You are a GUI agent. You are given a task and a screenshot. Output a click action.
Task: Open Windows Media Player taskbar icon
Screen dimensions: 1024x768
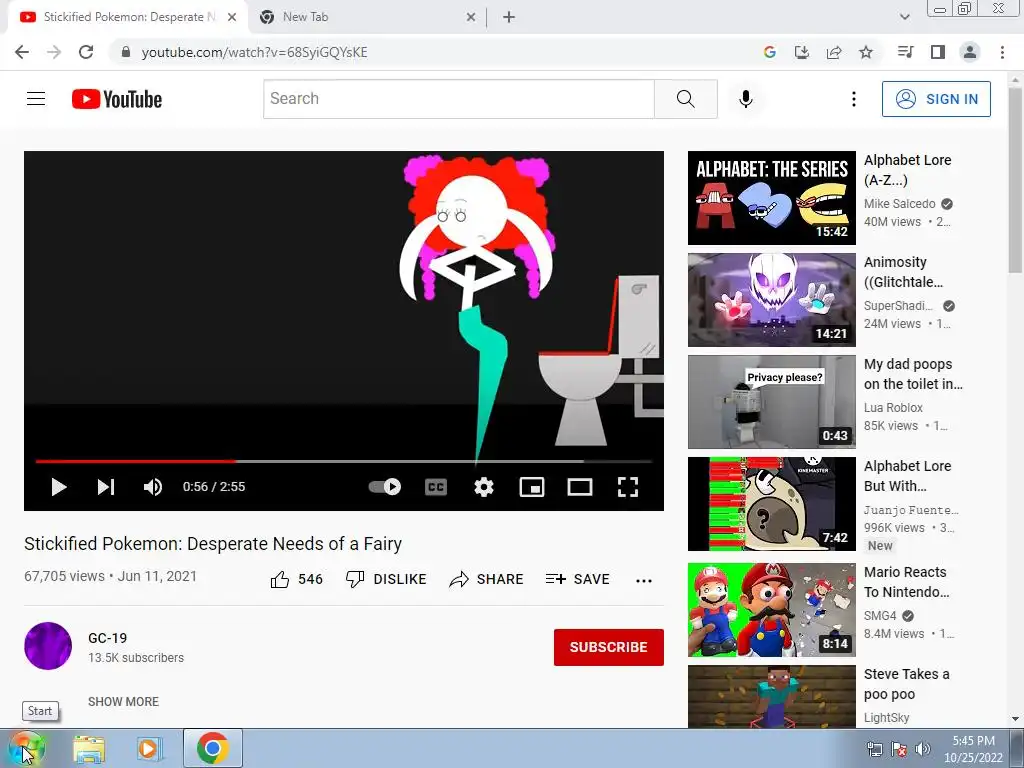pyautogui.click(x=149, y=748)
